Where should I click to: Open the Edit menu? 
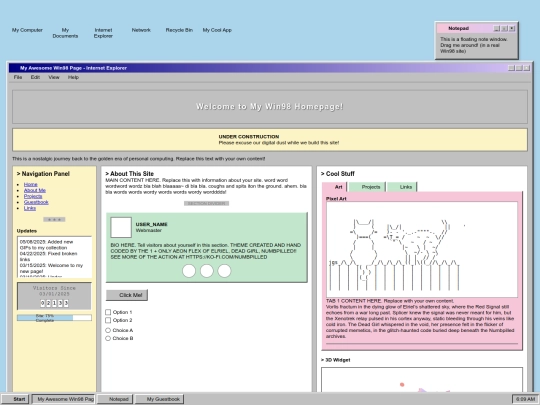pyautogui.click(x=35, y=77)
